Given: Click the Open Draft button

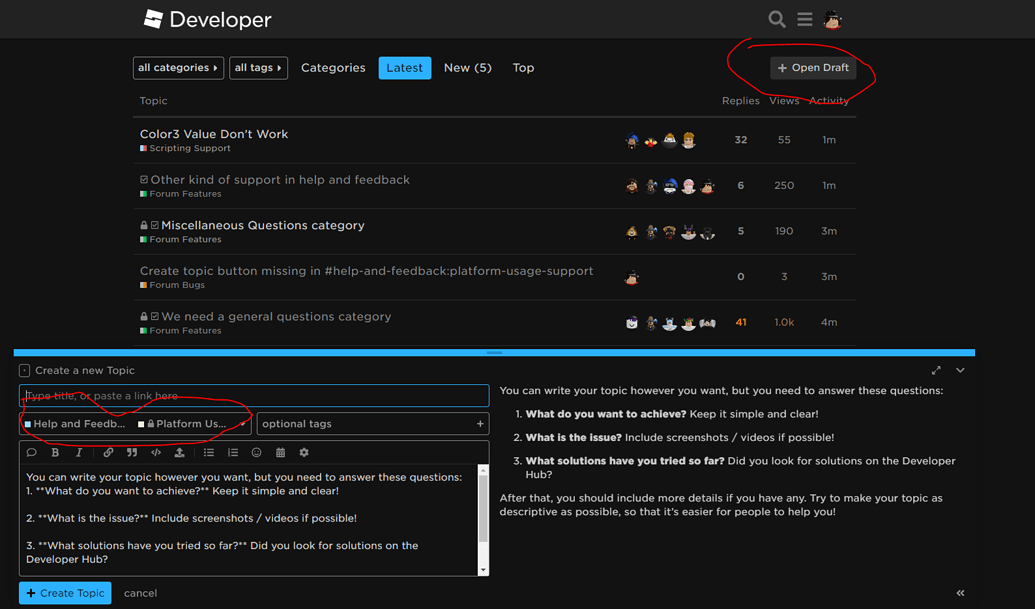Looking at the screenshot, I should point(812,68).
